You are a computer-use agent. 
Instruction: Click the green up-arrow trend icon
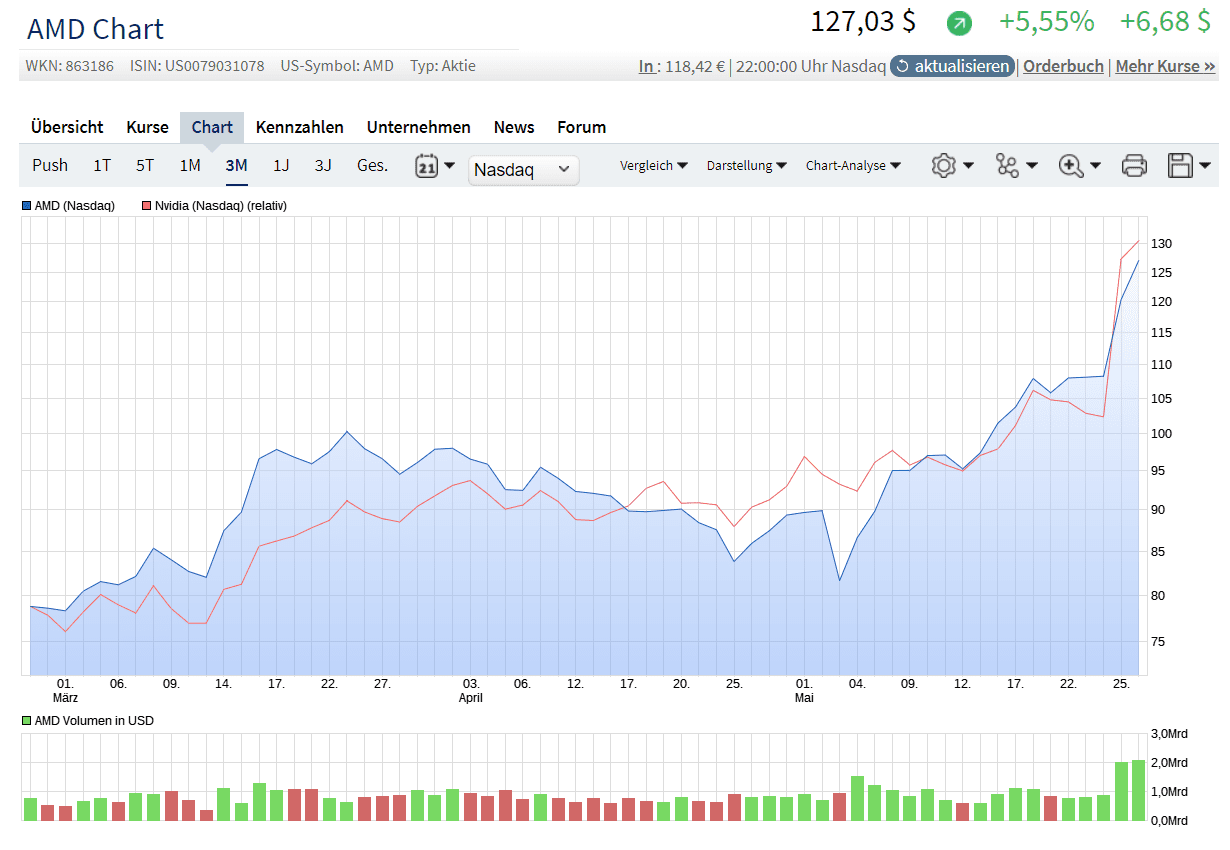point(959,22)
